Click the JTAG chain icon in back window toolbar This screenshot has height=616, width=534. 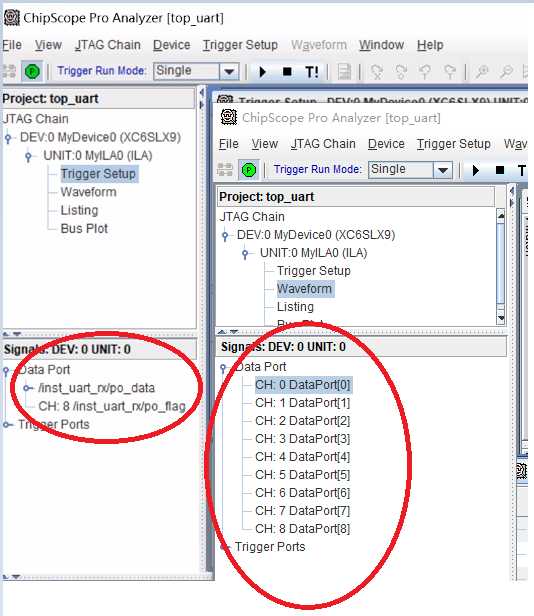[9, 72]
